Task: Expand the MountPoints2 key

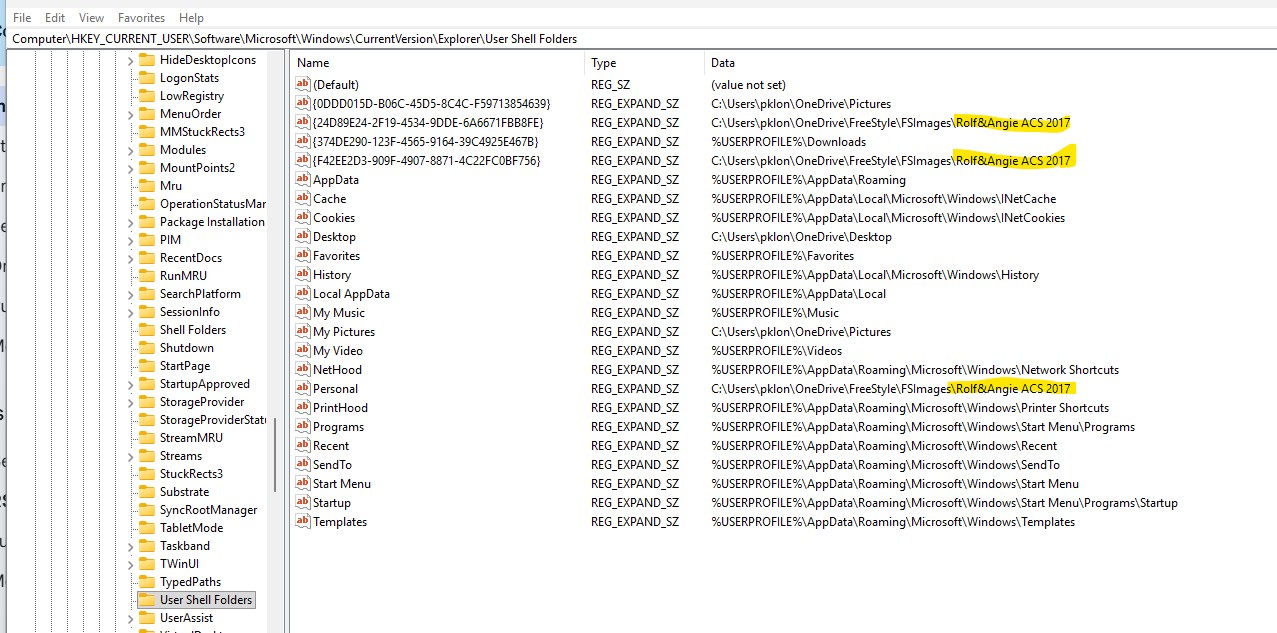Action: (130, 168)
